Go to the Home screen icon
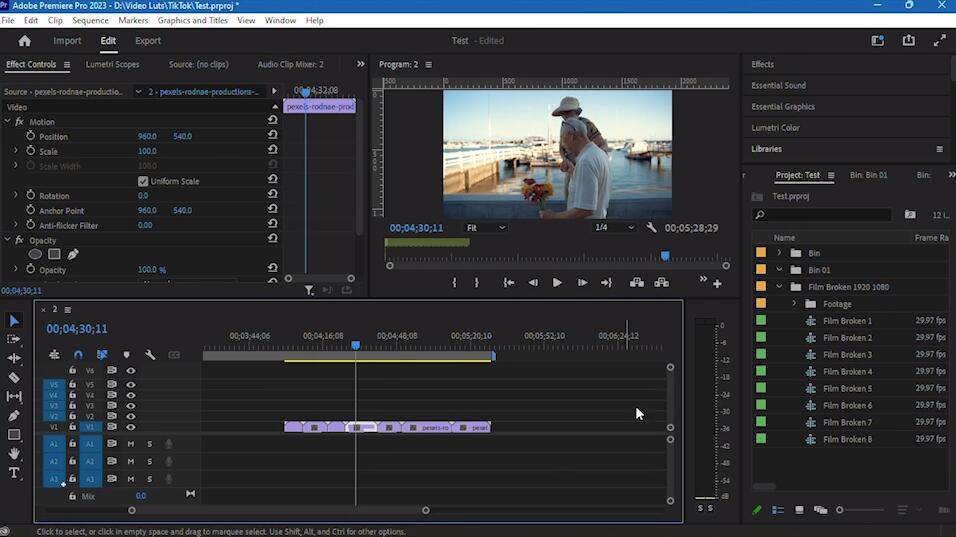956x537 pixels. click(x=24, y=41)
